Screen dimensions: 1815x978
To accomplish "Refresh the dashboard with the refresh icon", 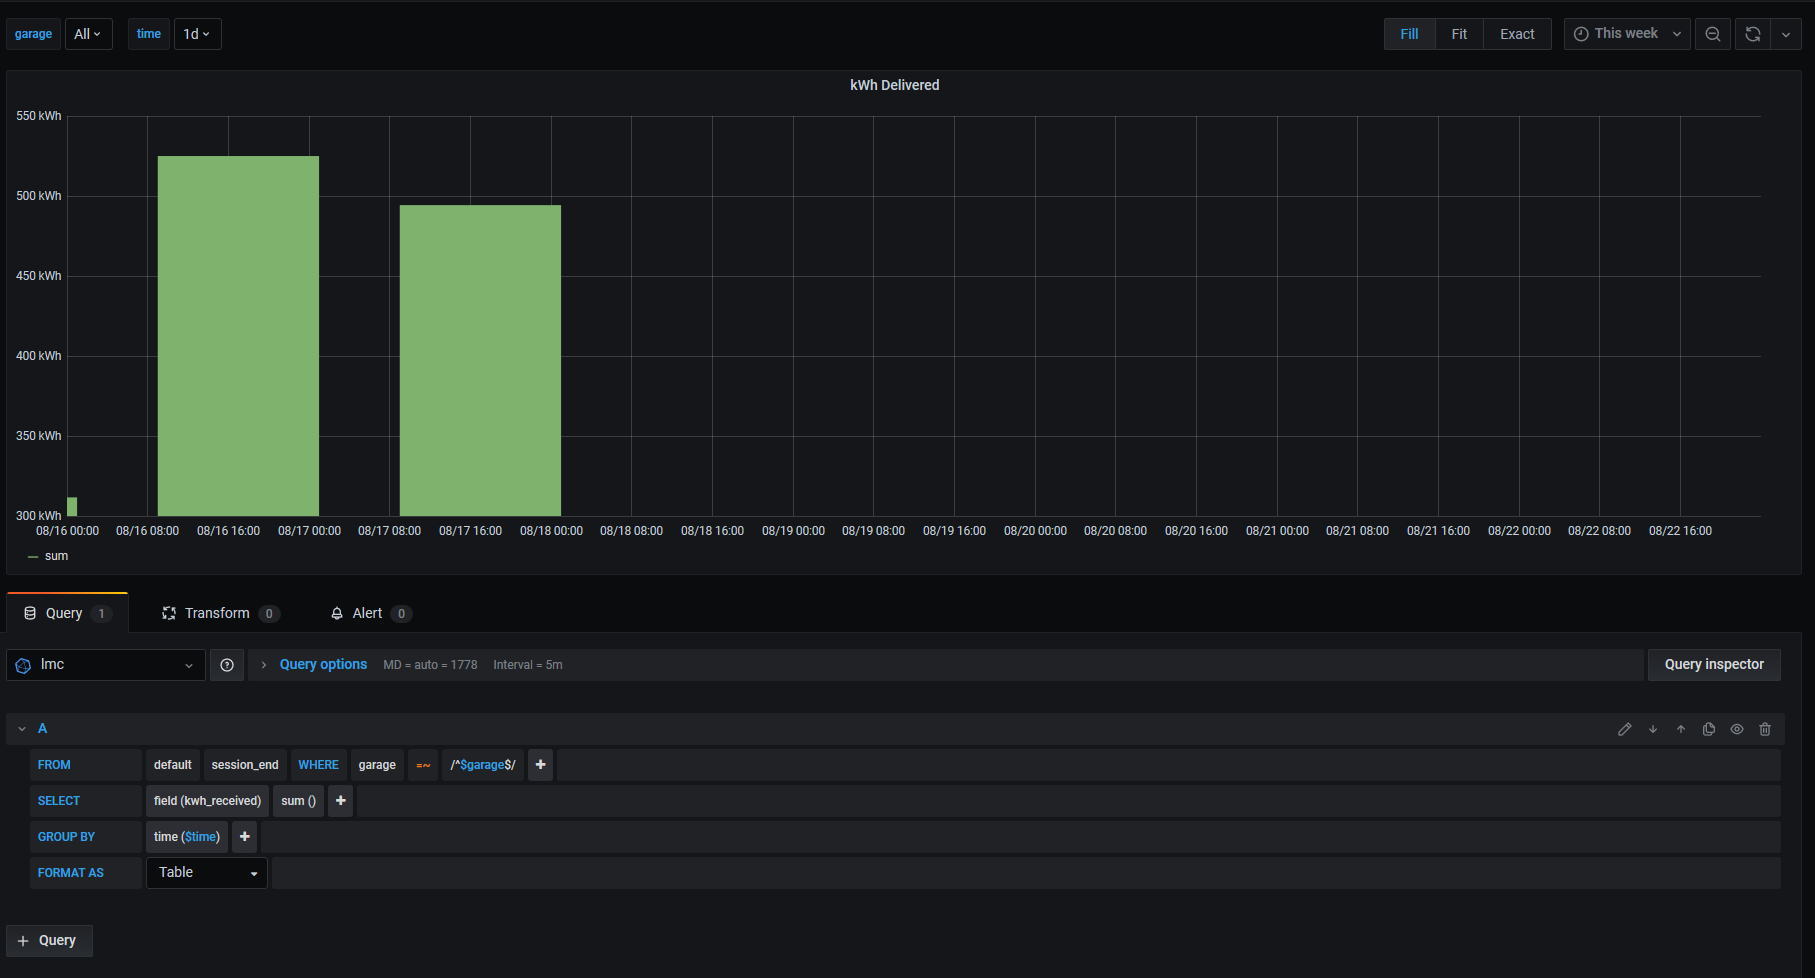I will pos(1751,33).
